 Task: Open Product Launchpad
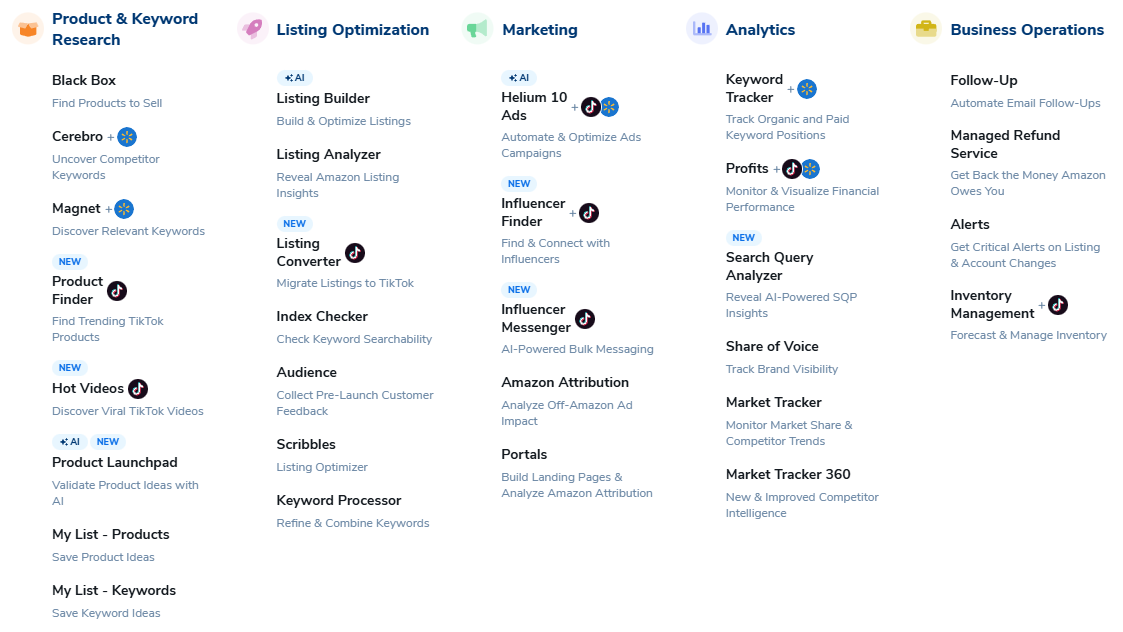[114, 462]
